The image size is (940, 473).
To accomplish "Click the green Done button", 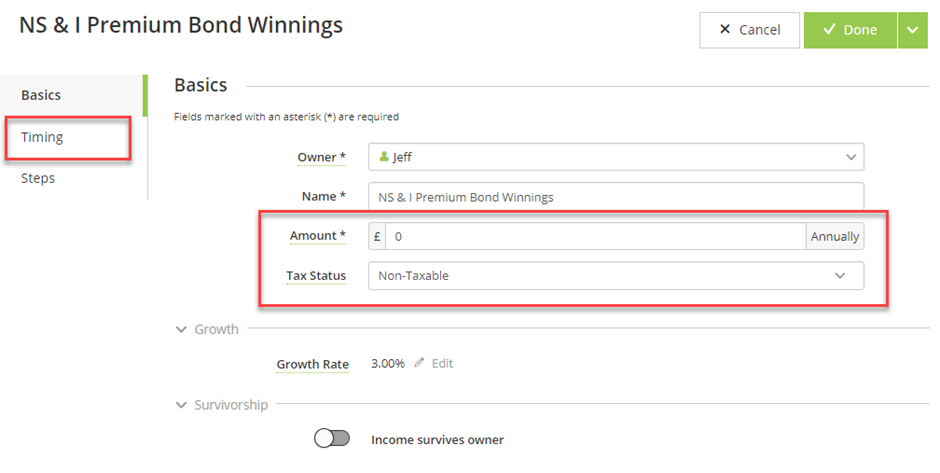I will (850, 30).
